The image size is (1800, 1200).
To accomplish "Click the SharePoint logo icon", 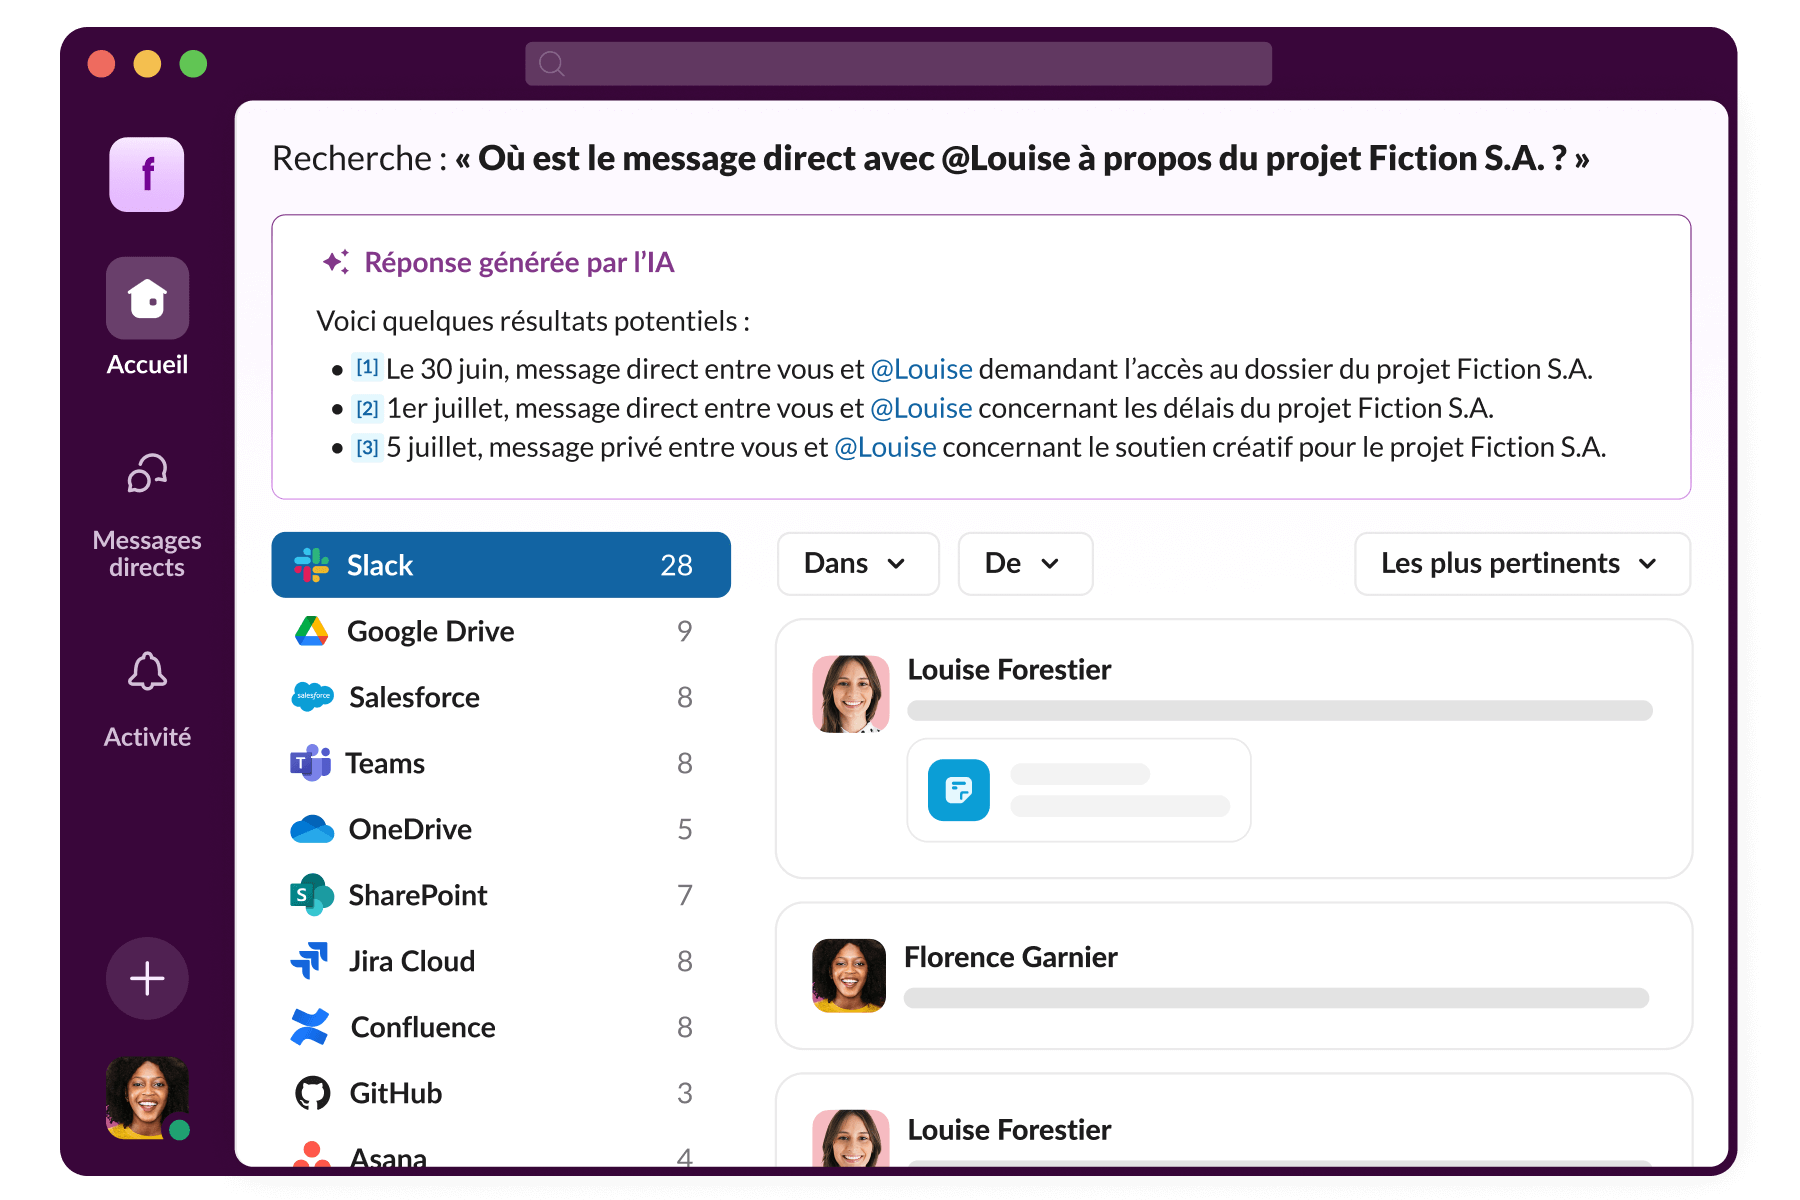I will [x=311, y=895].
